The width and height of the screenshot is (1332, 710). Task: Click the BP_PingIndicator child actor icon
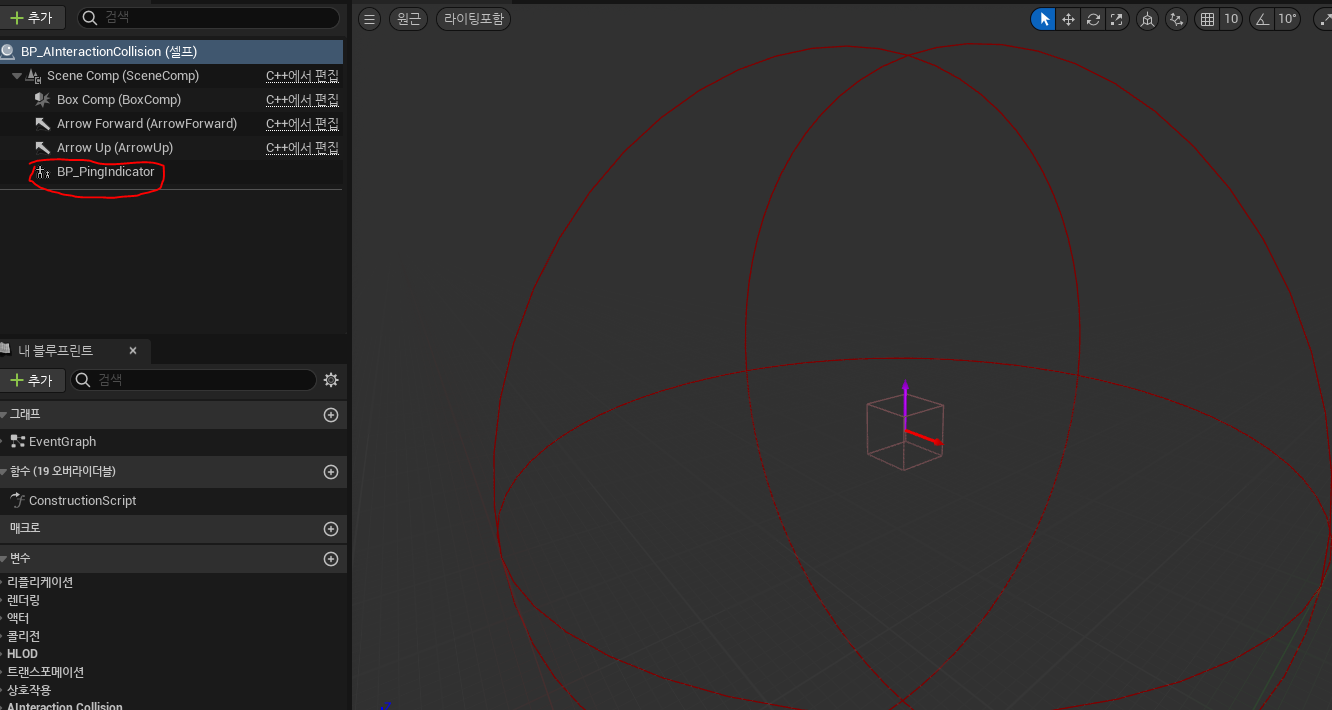tap(42, 172)
